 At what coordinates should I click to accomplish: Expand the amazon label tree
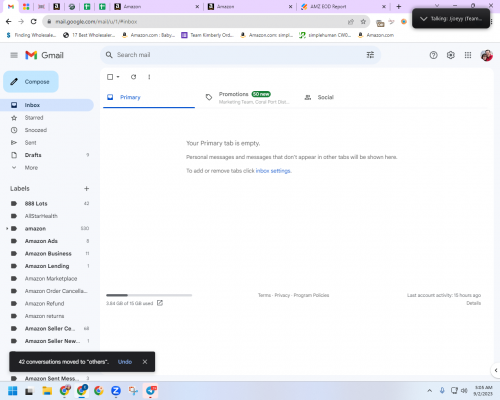pyautogui.click(x=7, y=229)
